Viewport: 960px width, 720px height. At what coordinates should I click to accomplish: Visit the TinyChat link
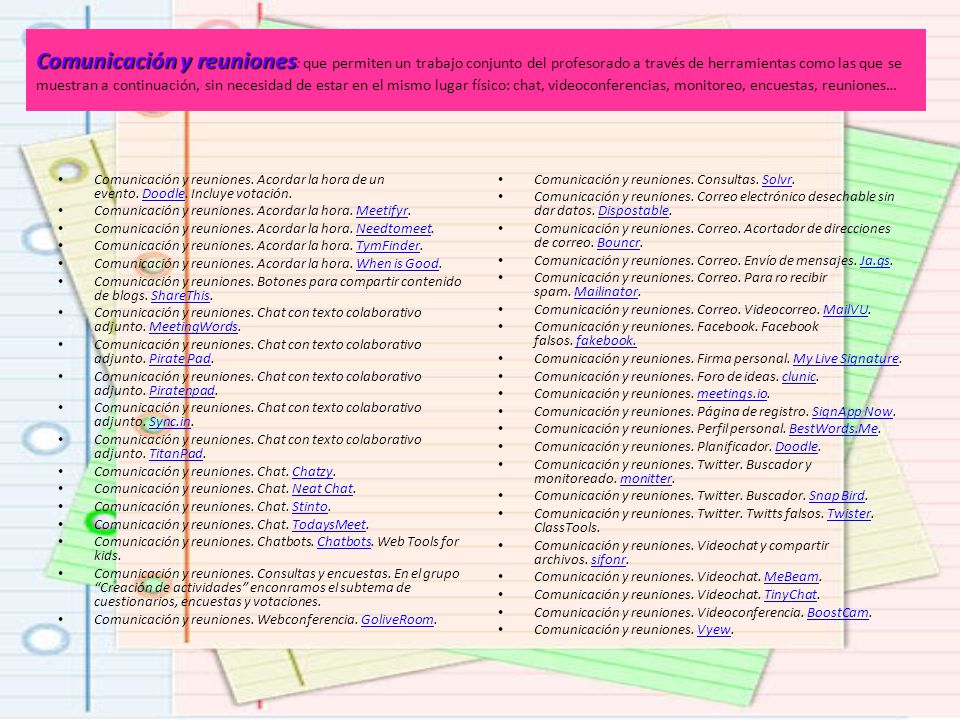click(790, 594)
